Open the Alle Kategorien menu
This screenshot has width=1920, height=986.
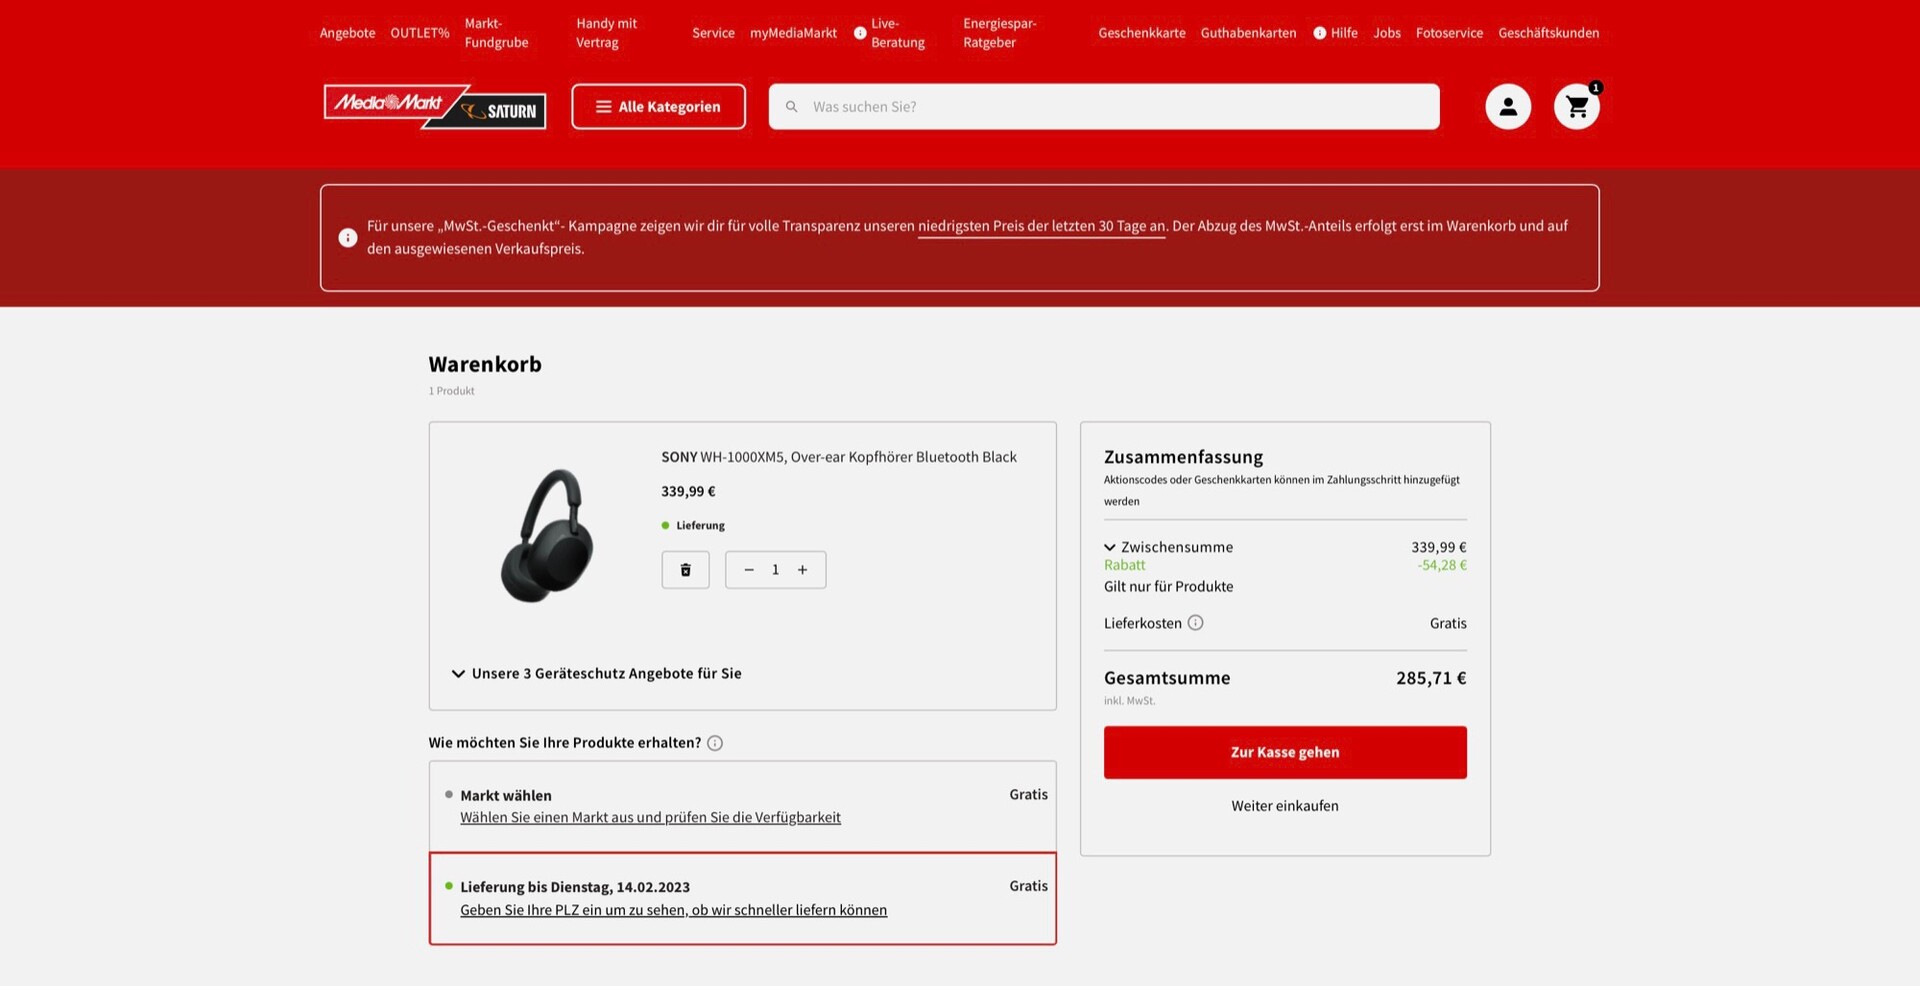click(659, 107)
